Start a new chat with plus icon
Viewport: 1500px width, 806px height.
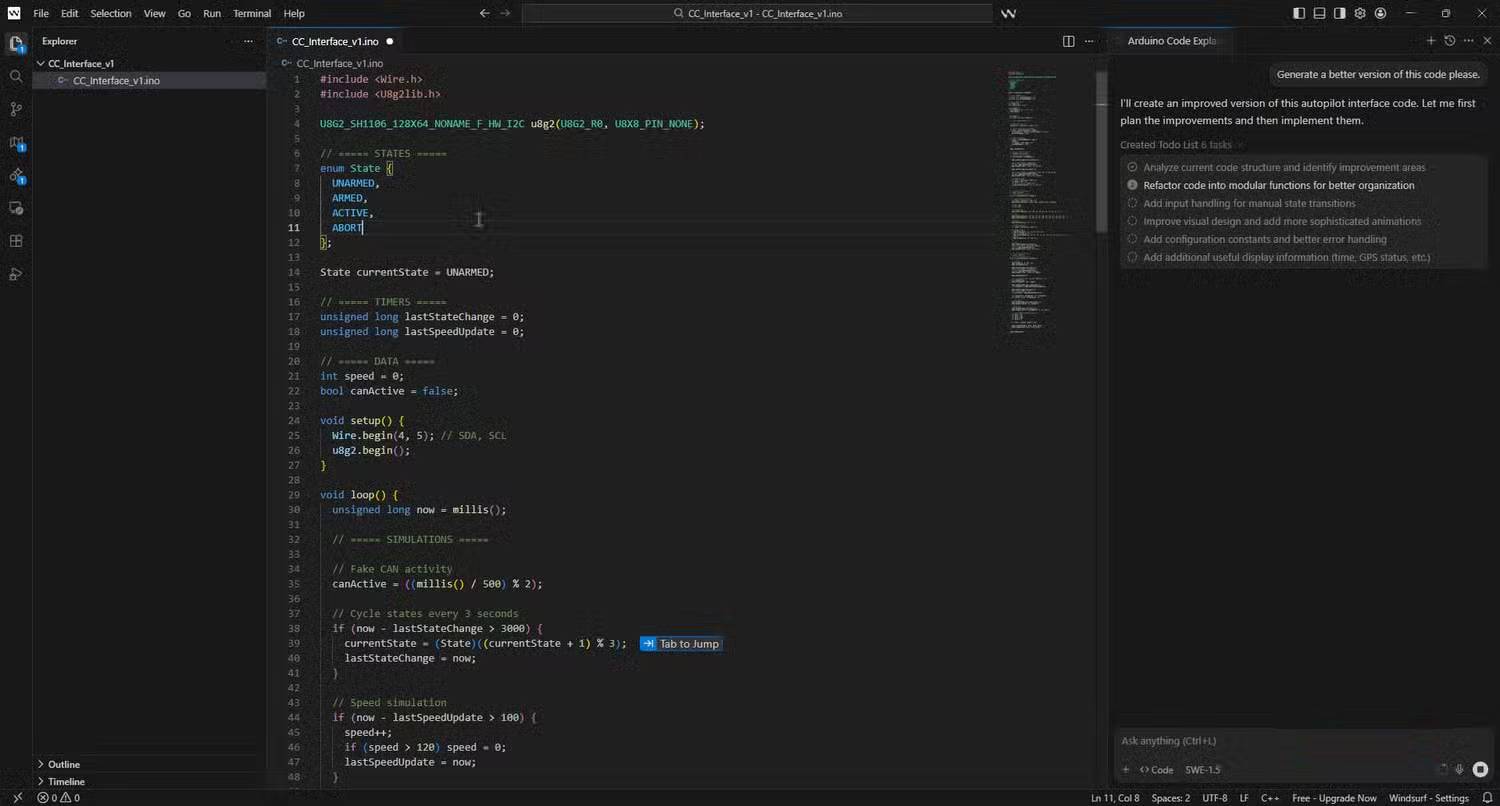pos(1430,41)
